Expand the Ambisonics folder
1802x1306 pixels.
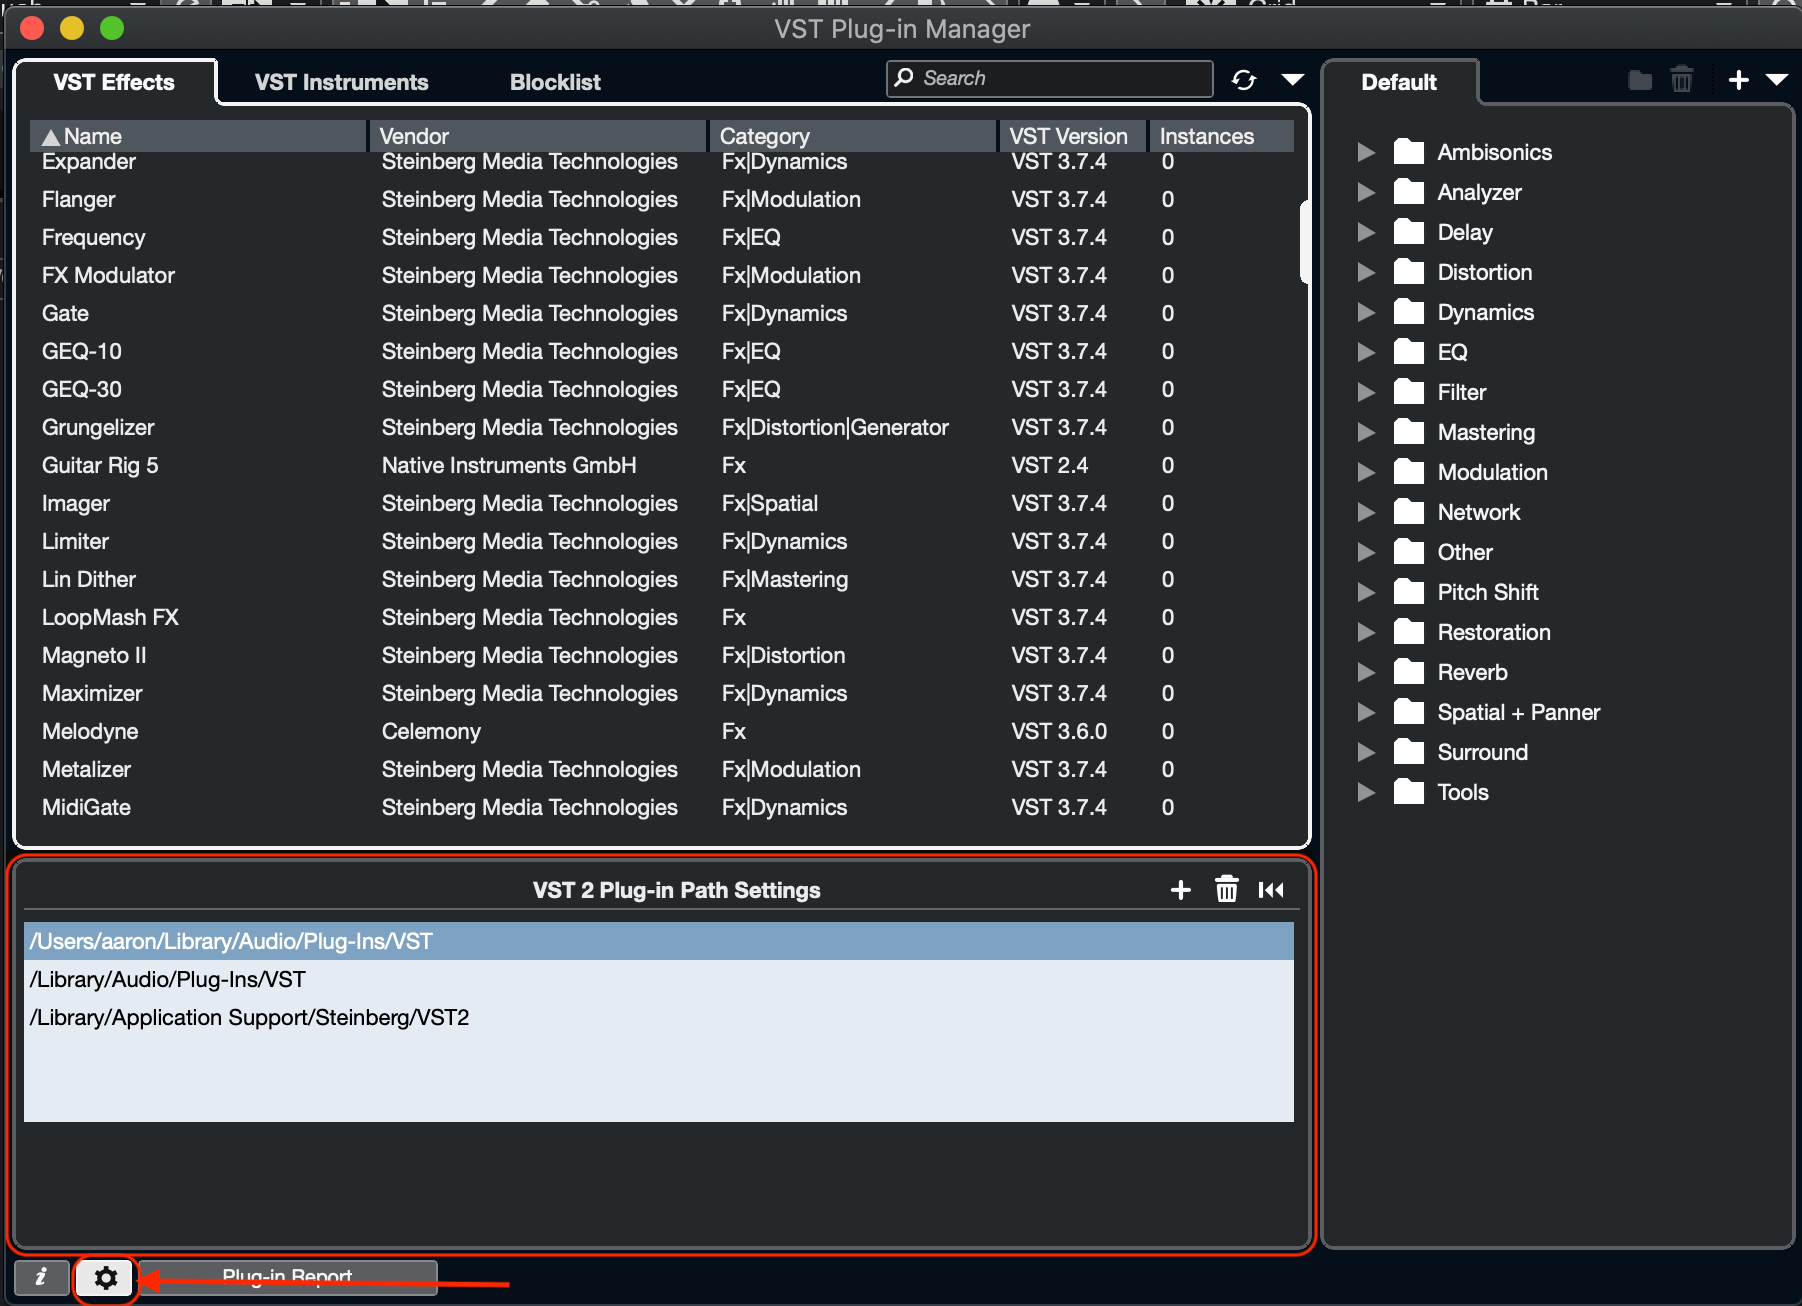(1366, 152)
